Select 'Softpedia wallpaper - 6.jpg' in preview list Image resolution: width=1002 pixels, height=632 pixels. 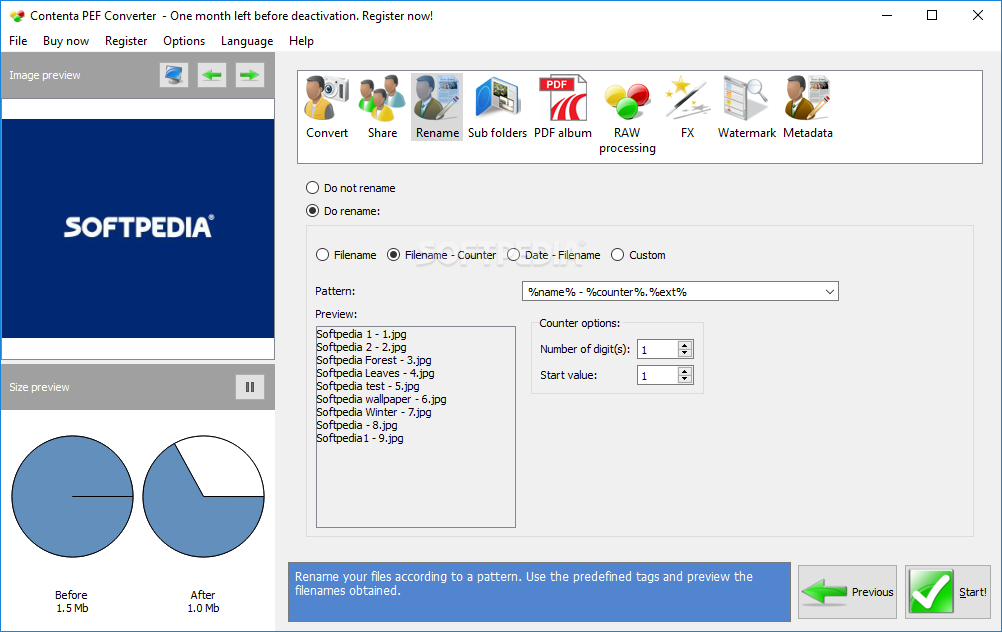(382, 399)
